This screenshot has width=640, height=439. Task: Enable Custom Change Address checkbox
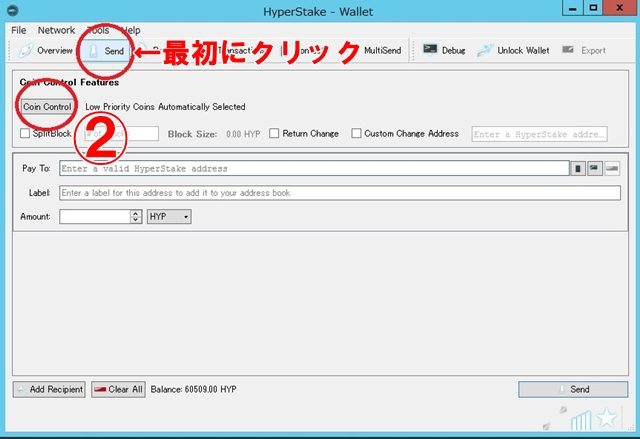pos(356,133)
